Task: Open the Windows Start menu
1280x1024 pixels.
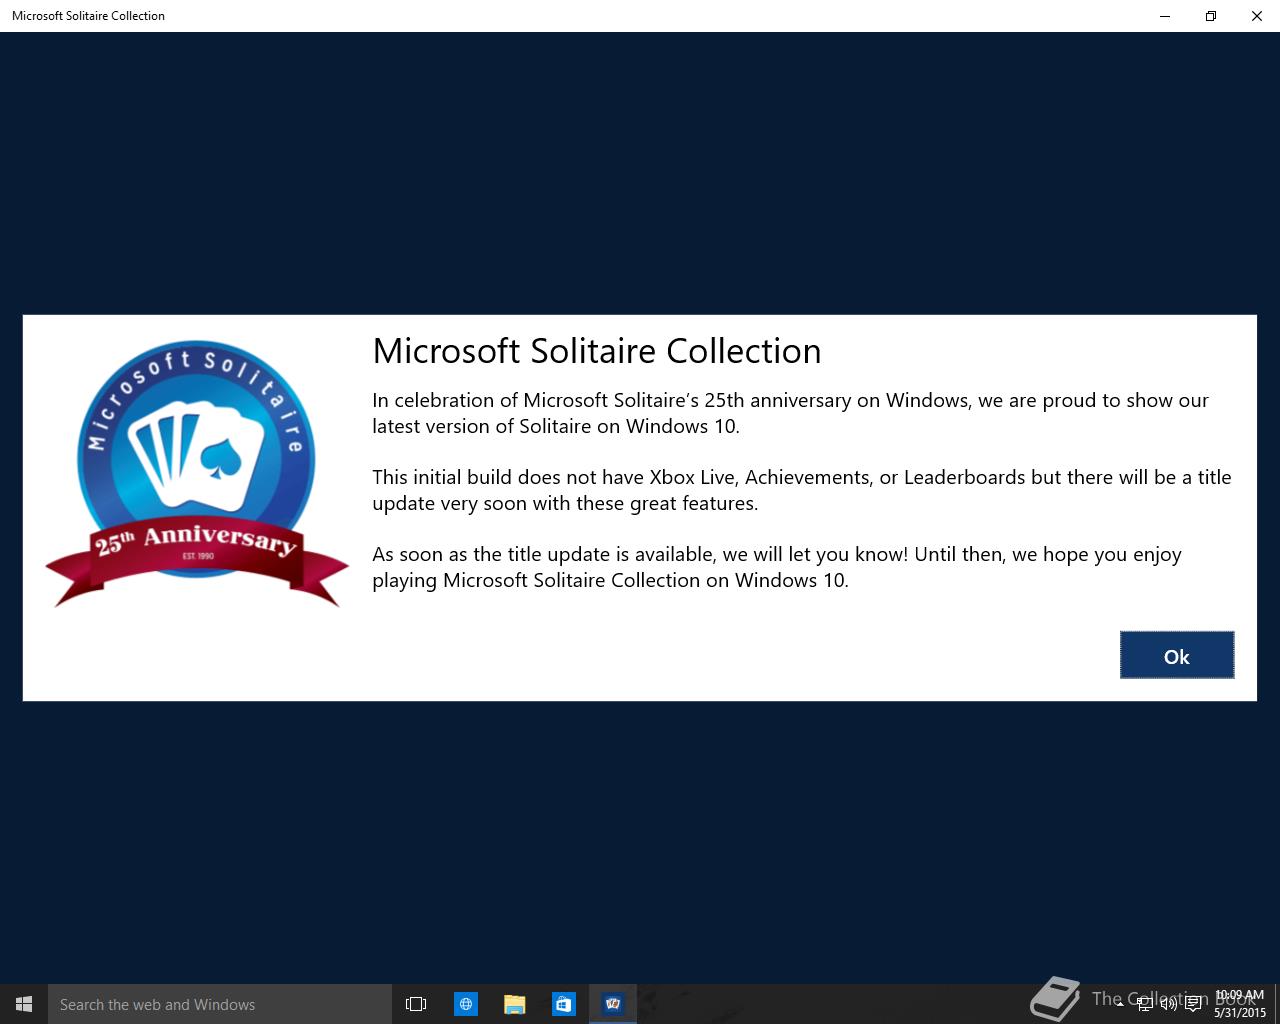Action: point(24,1004)
